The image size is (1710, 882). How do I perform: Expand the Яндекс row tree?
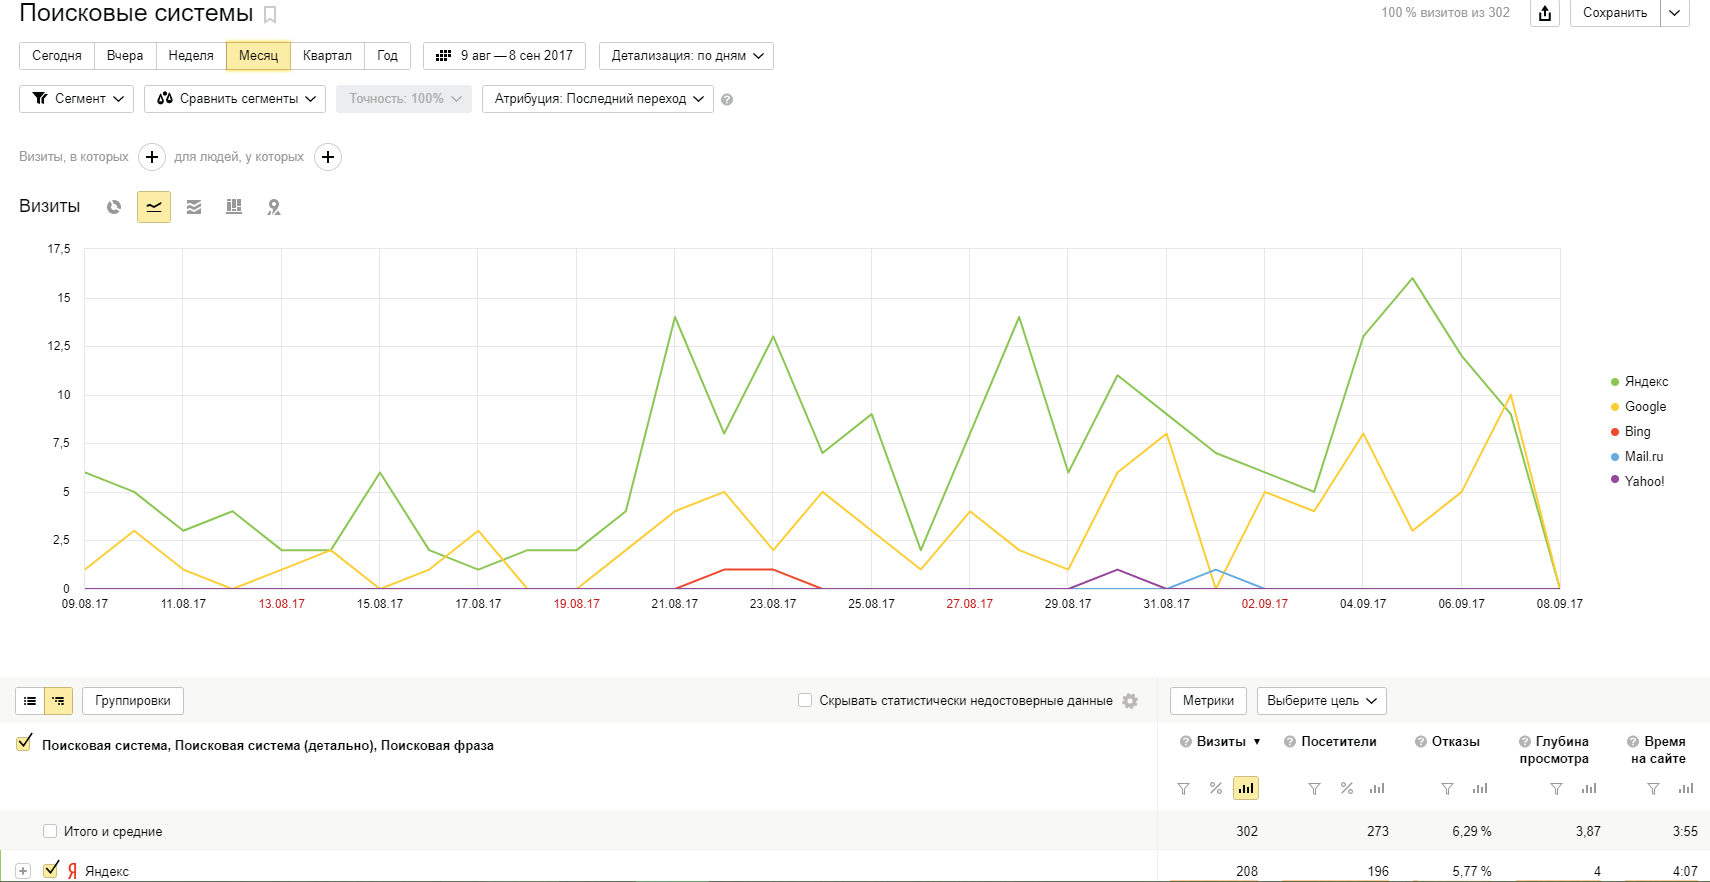[23, 871]
